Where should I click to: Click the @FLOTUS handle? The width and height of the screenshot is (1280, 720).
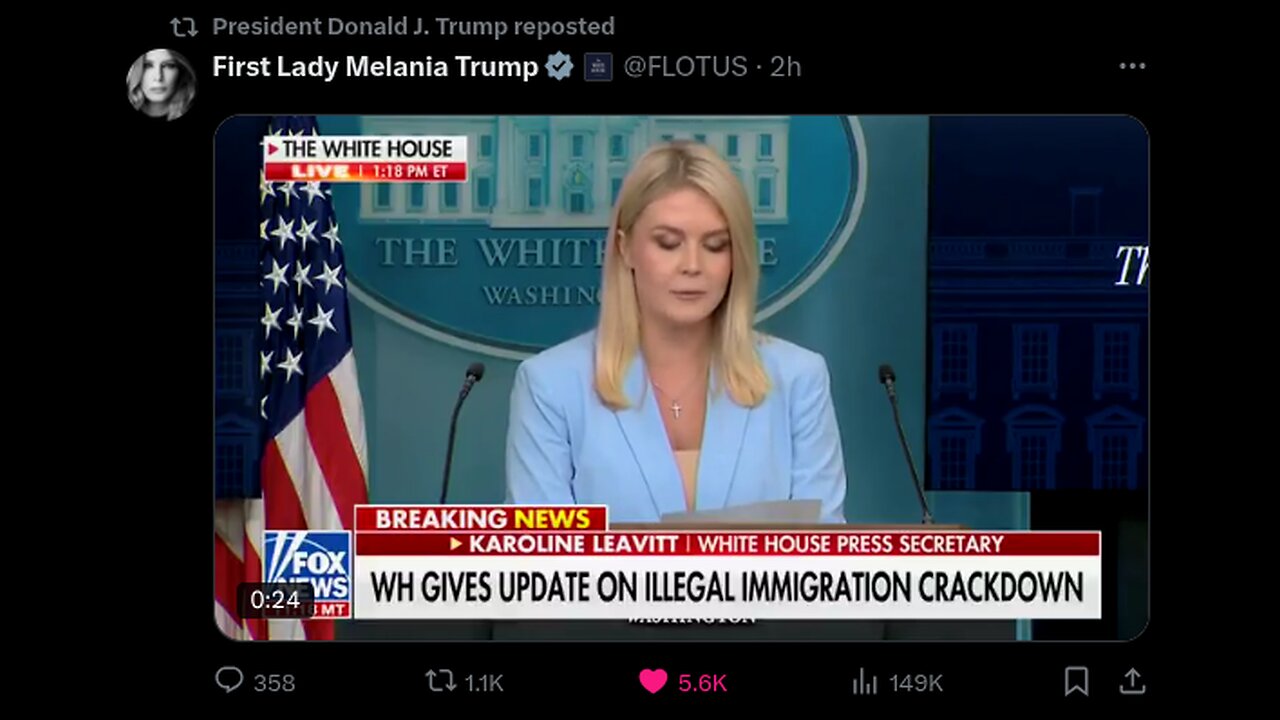(x=685, y=67)
